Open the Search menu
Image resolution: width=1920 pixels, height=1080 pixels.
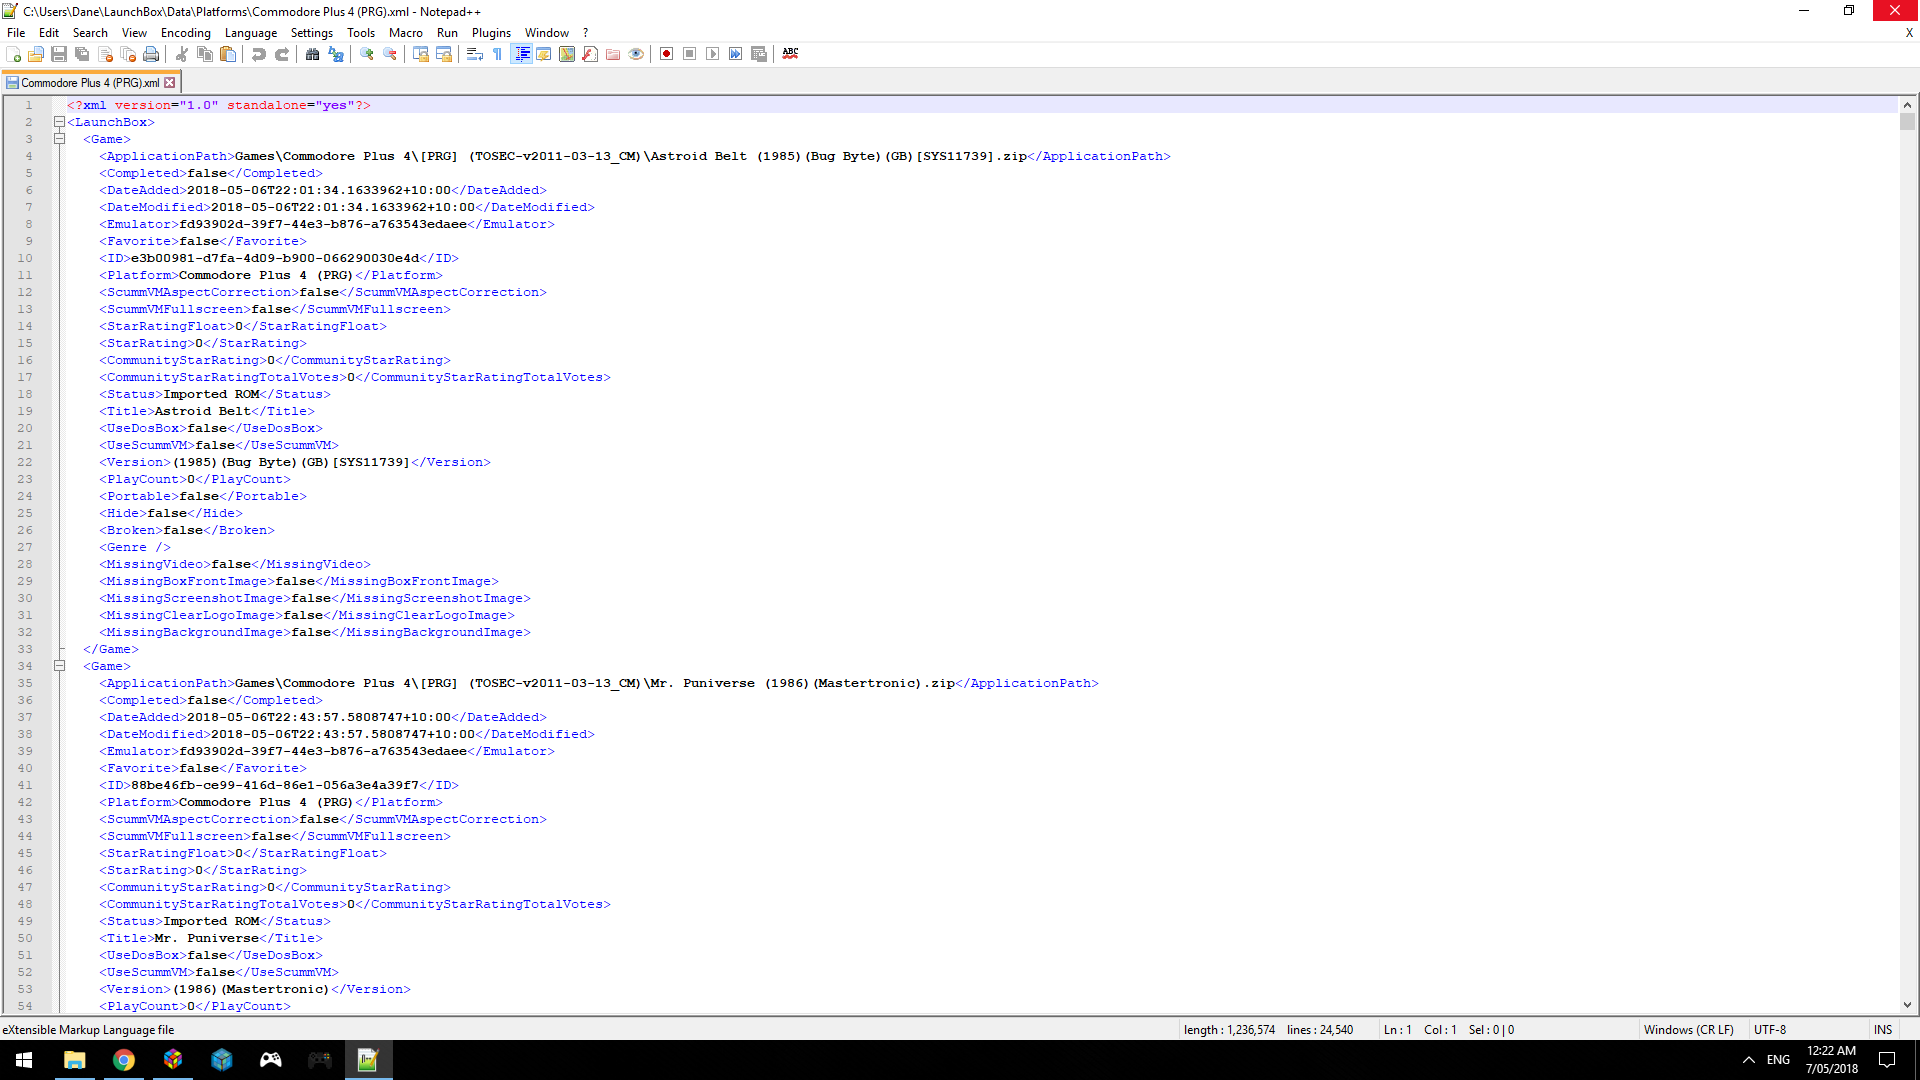[x=90, y=33]
